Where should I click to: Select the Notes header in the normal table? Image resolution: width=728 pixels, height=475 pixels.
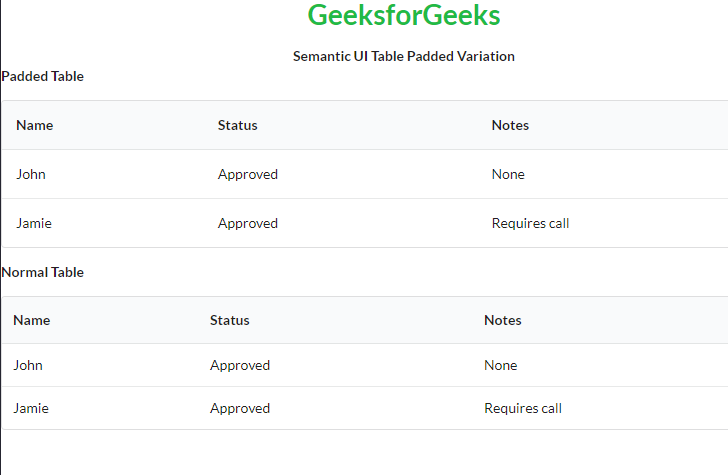503,320
